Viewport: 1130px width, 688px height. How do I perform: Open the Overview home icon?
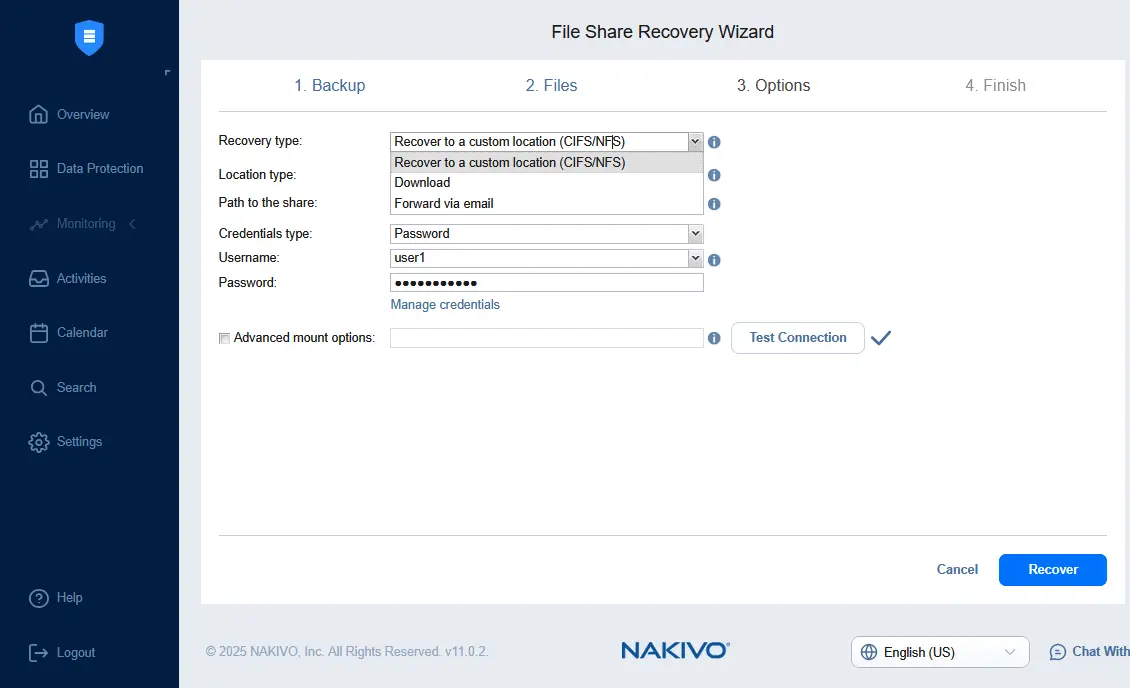[38, 115]
